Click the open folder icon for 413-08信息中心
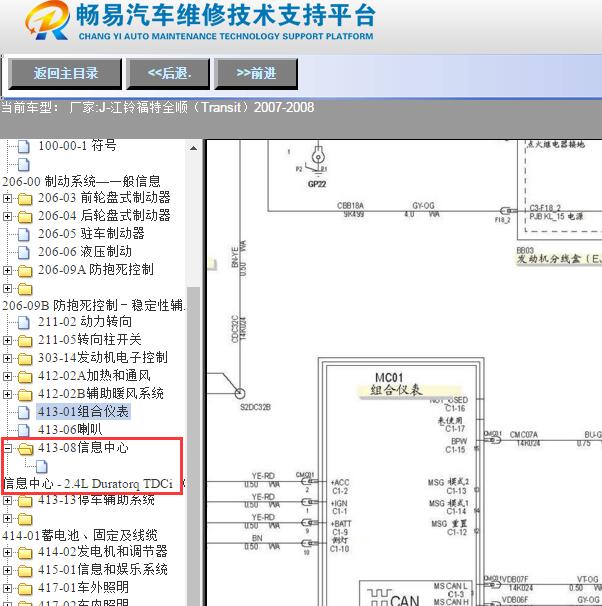 (x=26, y=448)
